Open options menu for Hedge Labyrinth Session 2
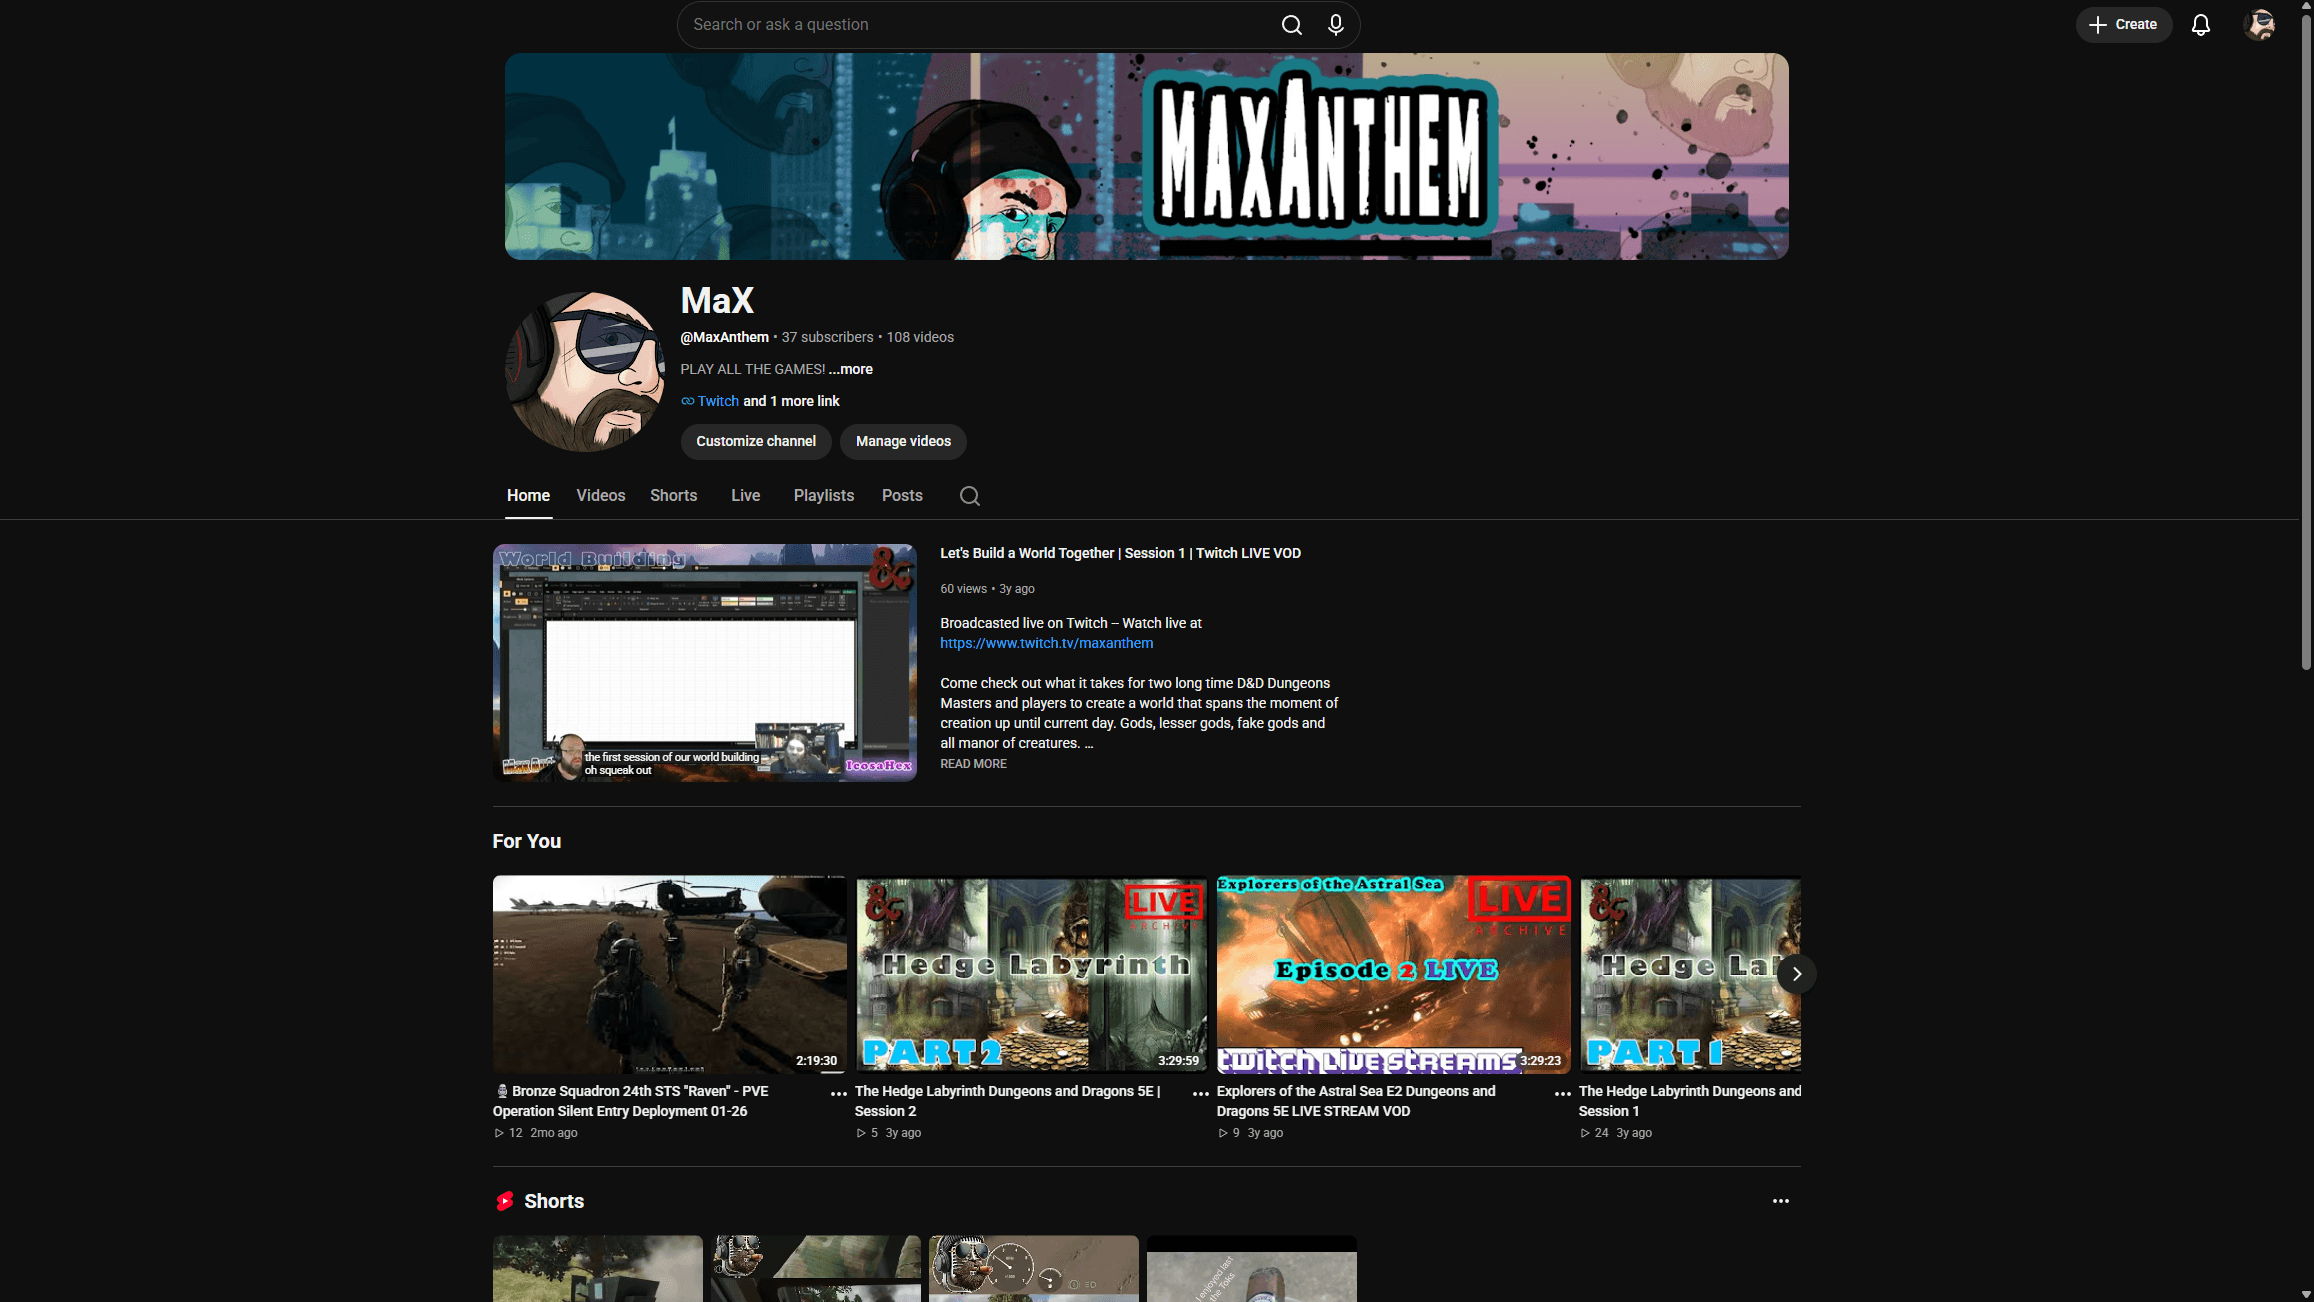 pos(1200,1094)
